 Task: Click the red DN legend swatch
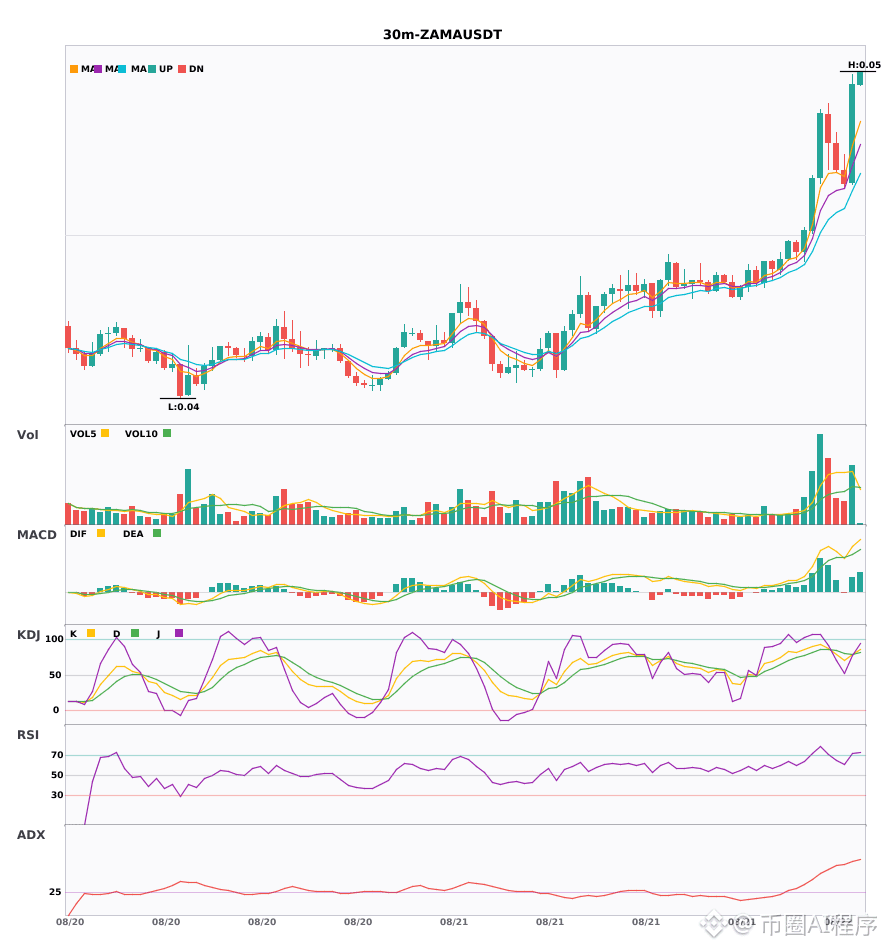(182, 69)
